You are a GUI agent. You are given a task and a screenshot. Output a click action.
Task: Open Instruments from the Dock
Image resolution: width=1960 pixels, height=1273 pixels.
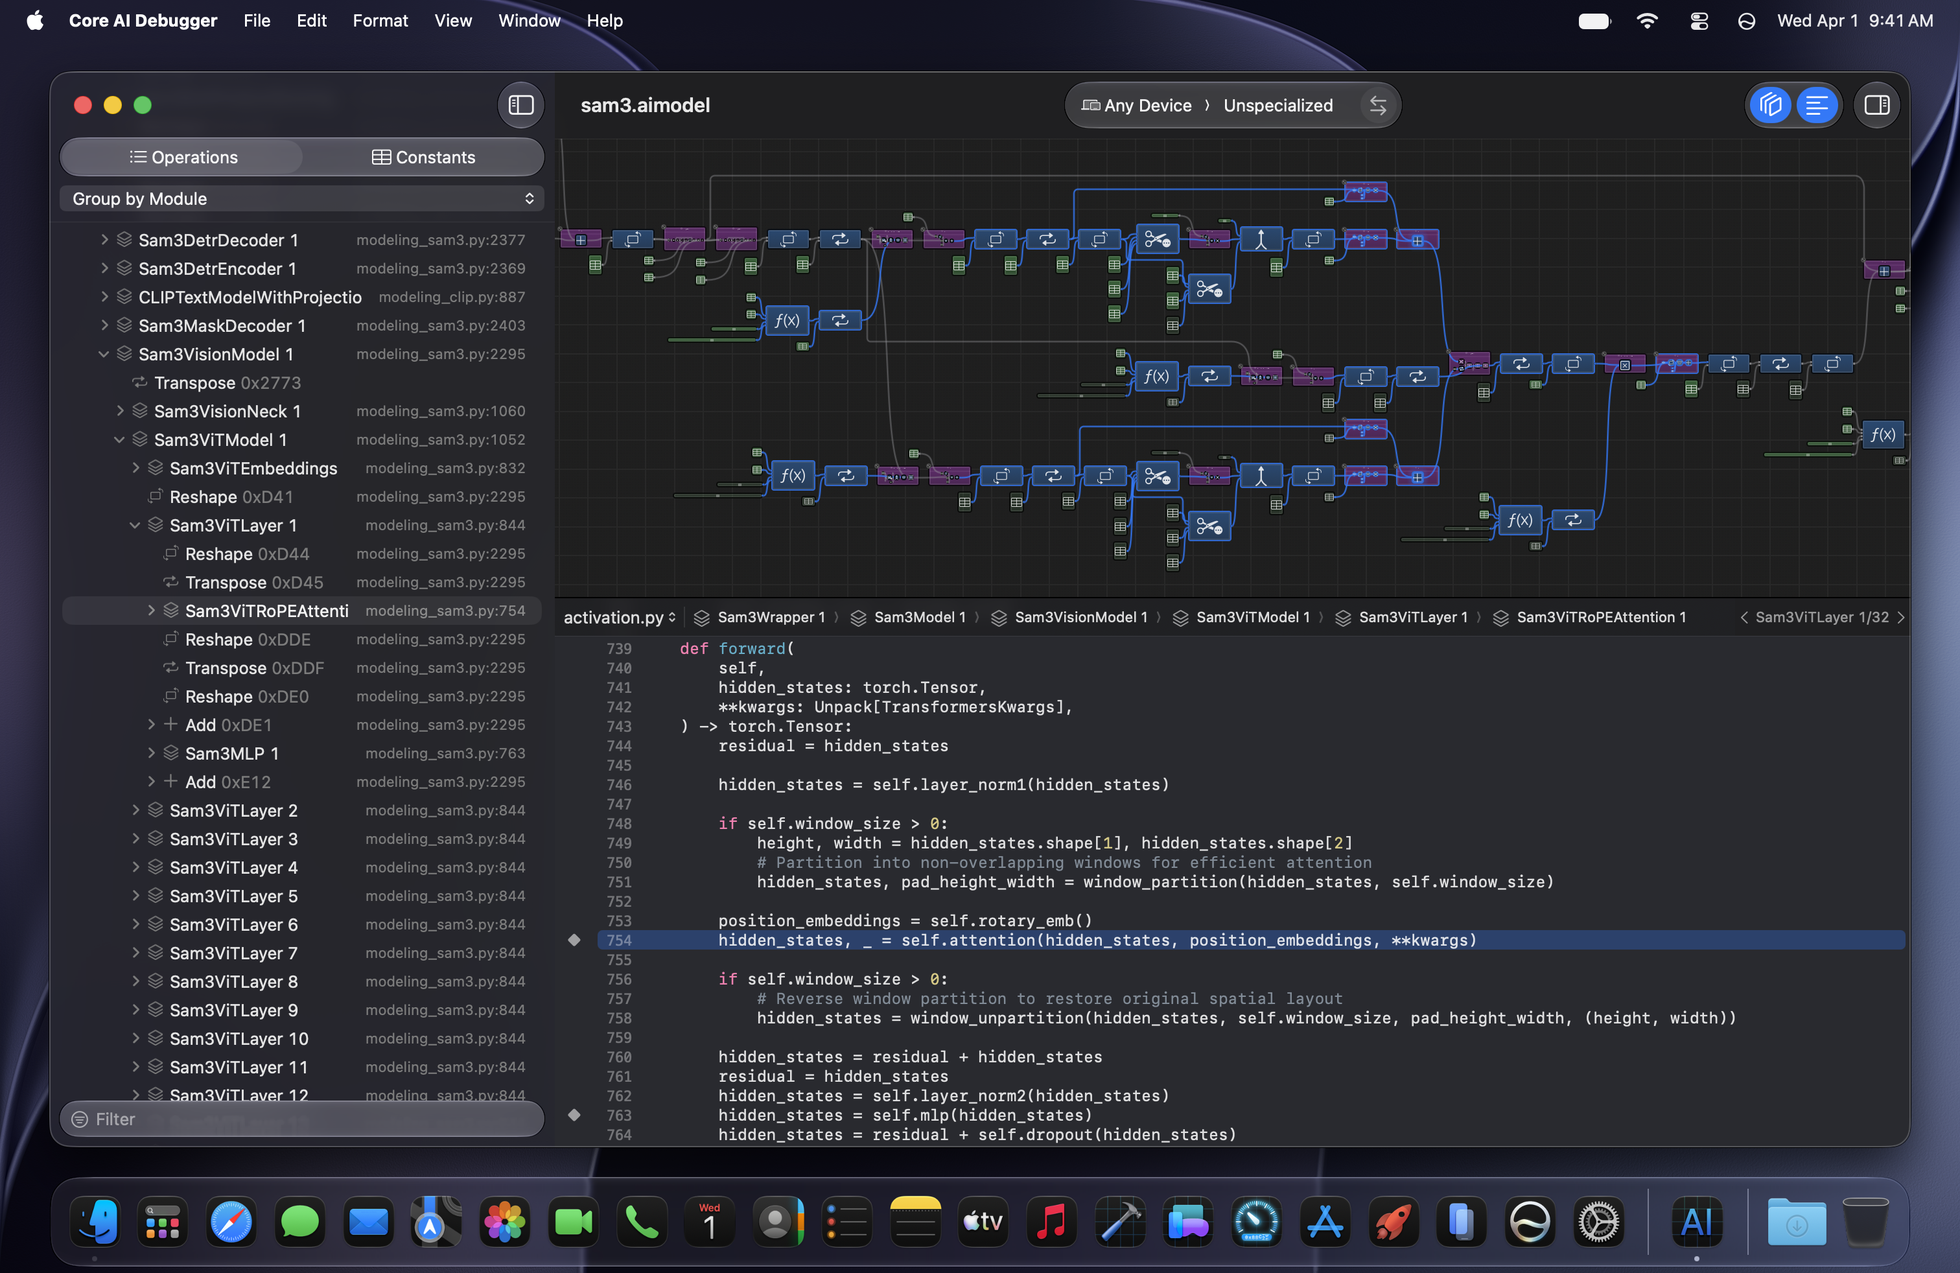tap(1256, 1222)
